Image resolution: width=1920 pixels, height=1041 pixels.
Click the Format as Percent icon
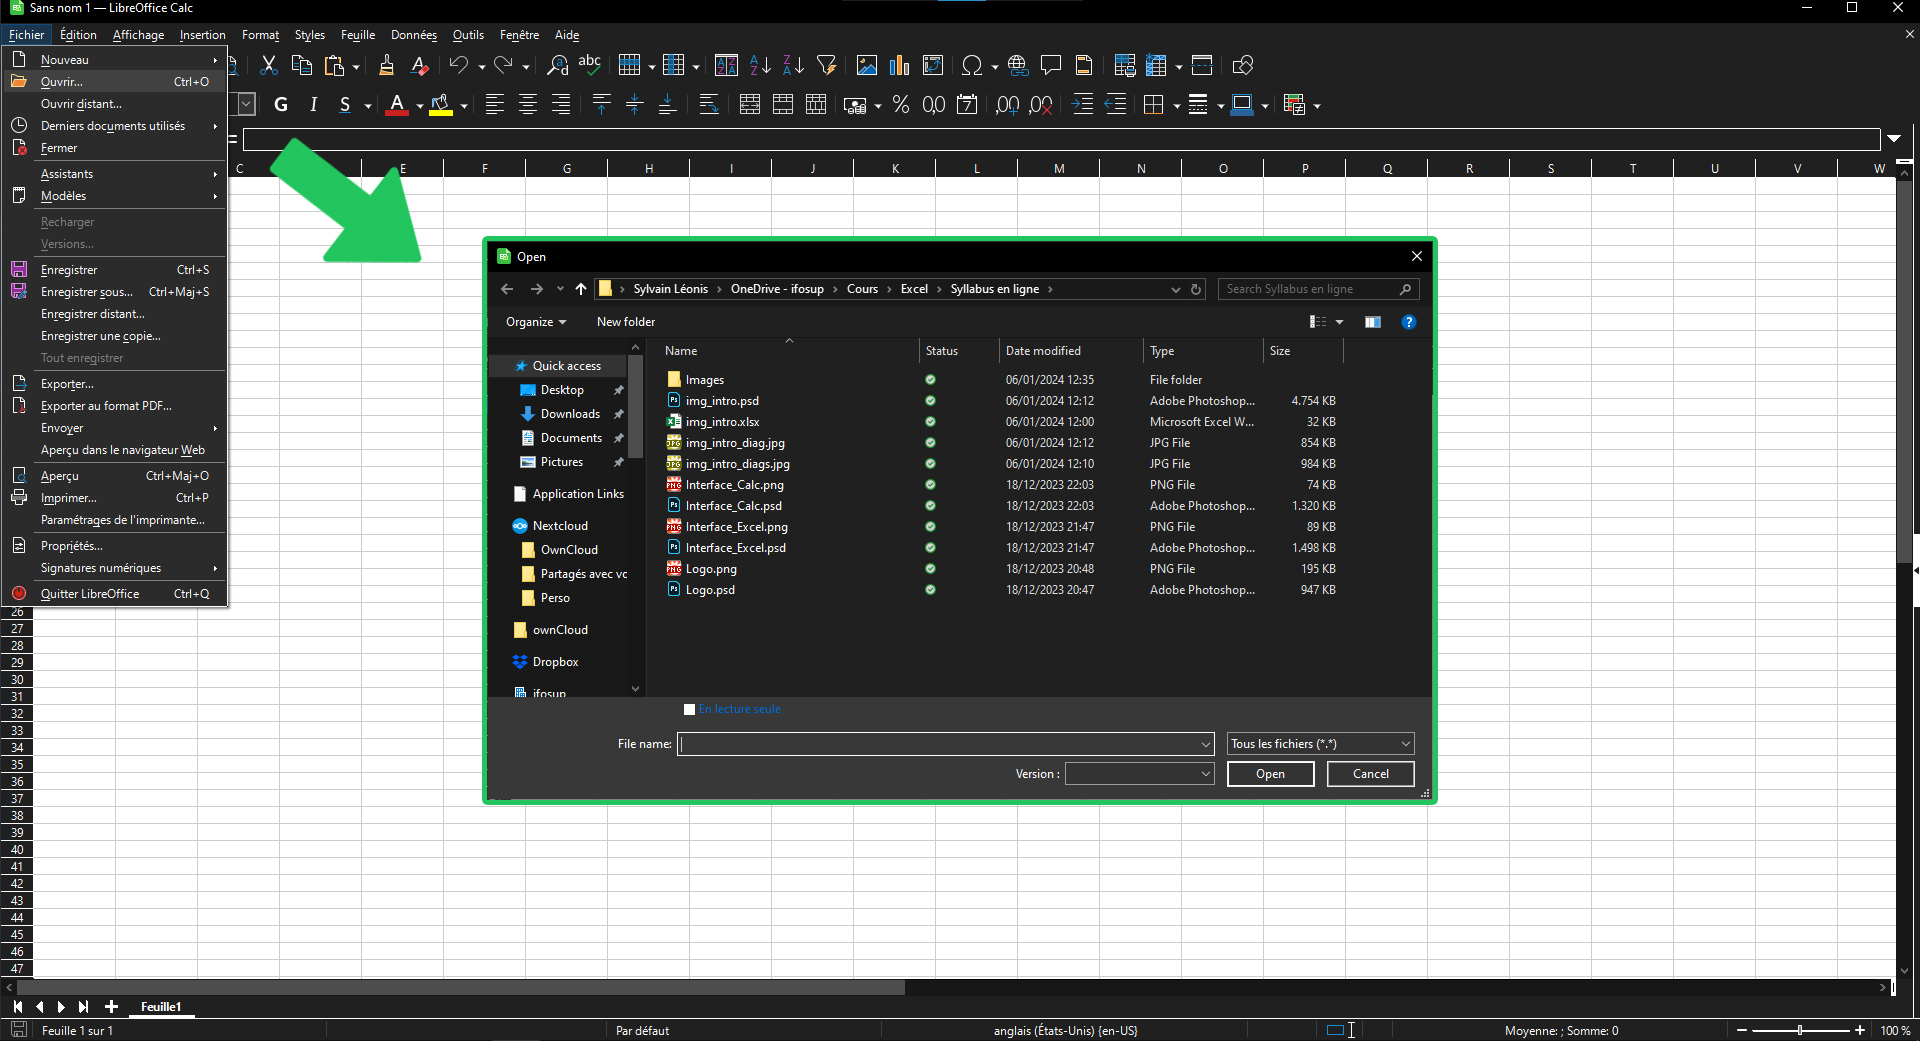pyautogui.click(x=901, y=105)
